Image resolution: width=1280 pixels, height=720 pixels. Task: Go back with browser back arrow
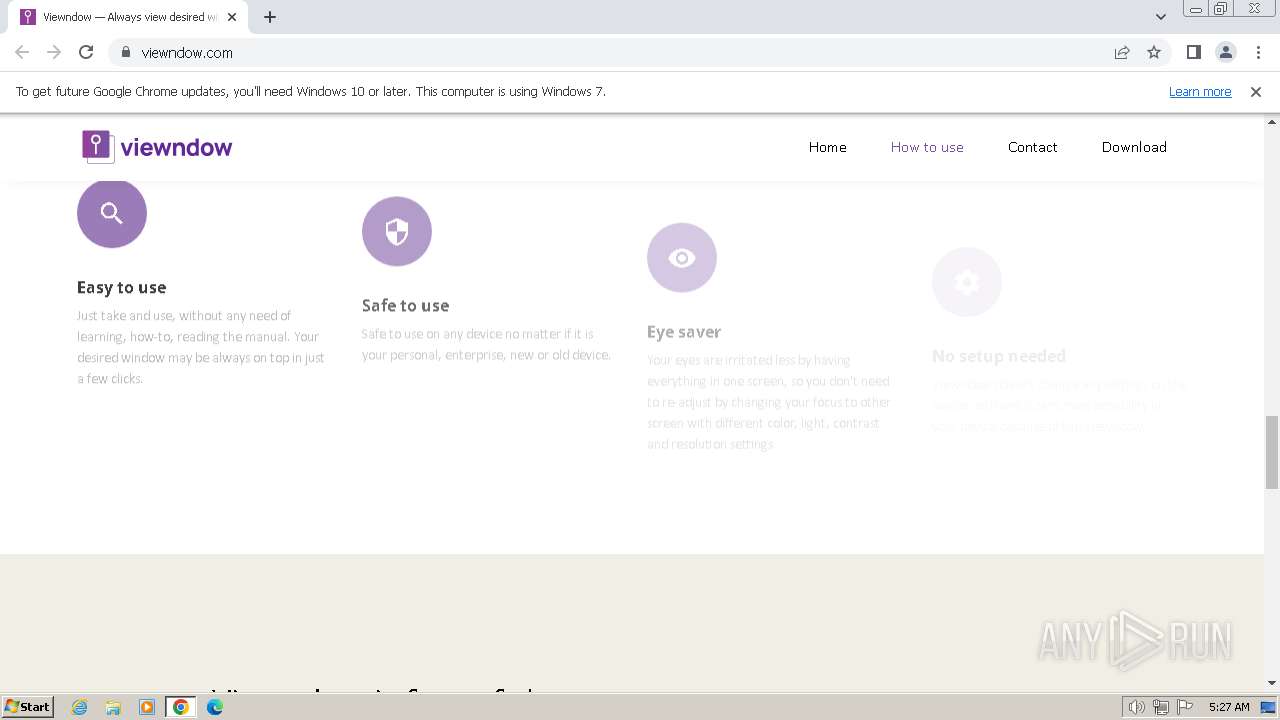22,52
